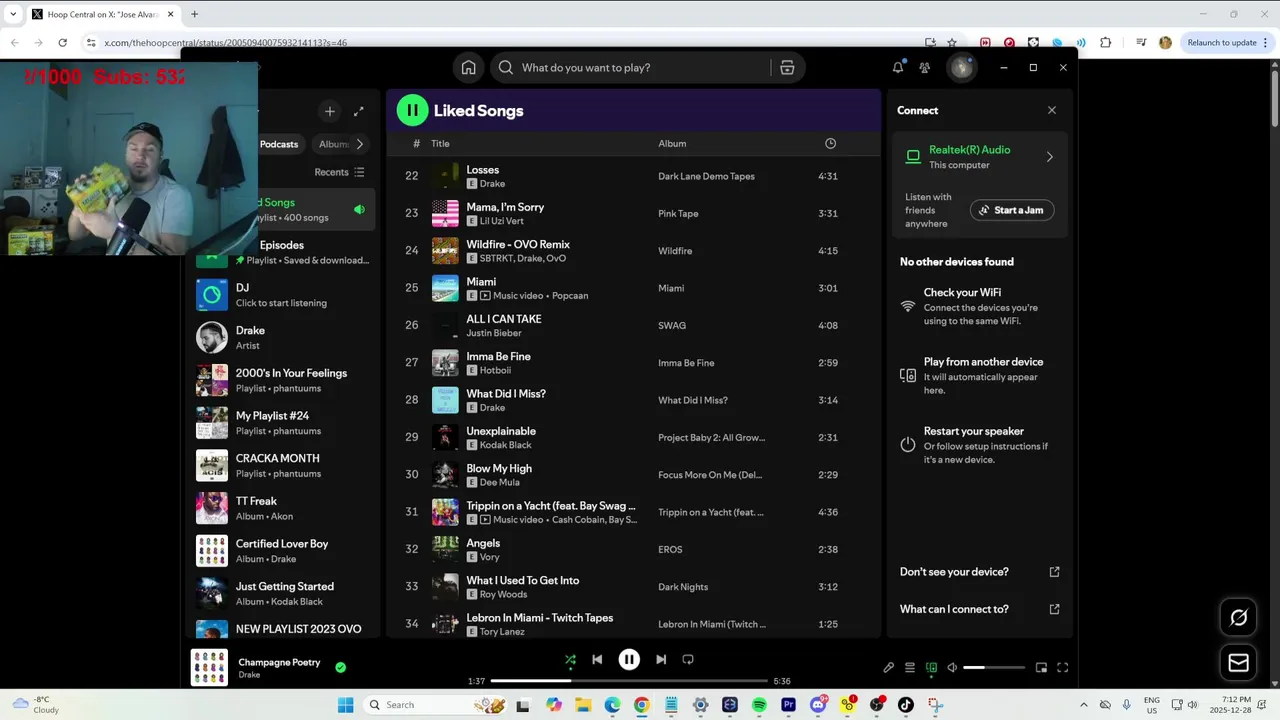
Task: Open the CRACKA MONTH playlist
Action: [x=284, y=466]
